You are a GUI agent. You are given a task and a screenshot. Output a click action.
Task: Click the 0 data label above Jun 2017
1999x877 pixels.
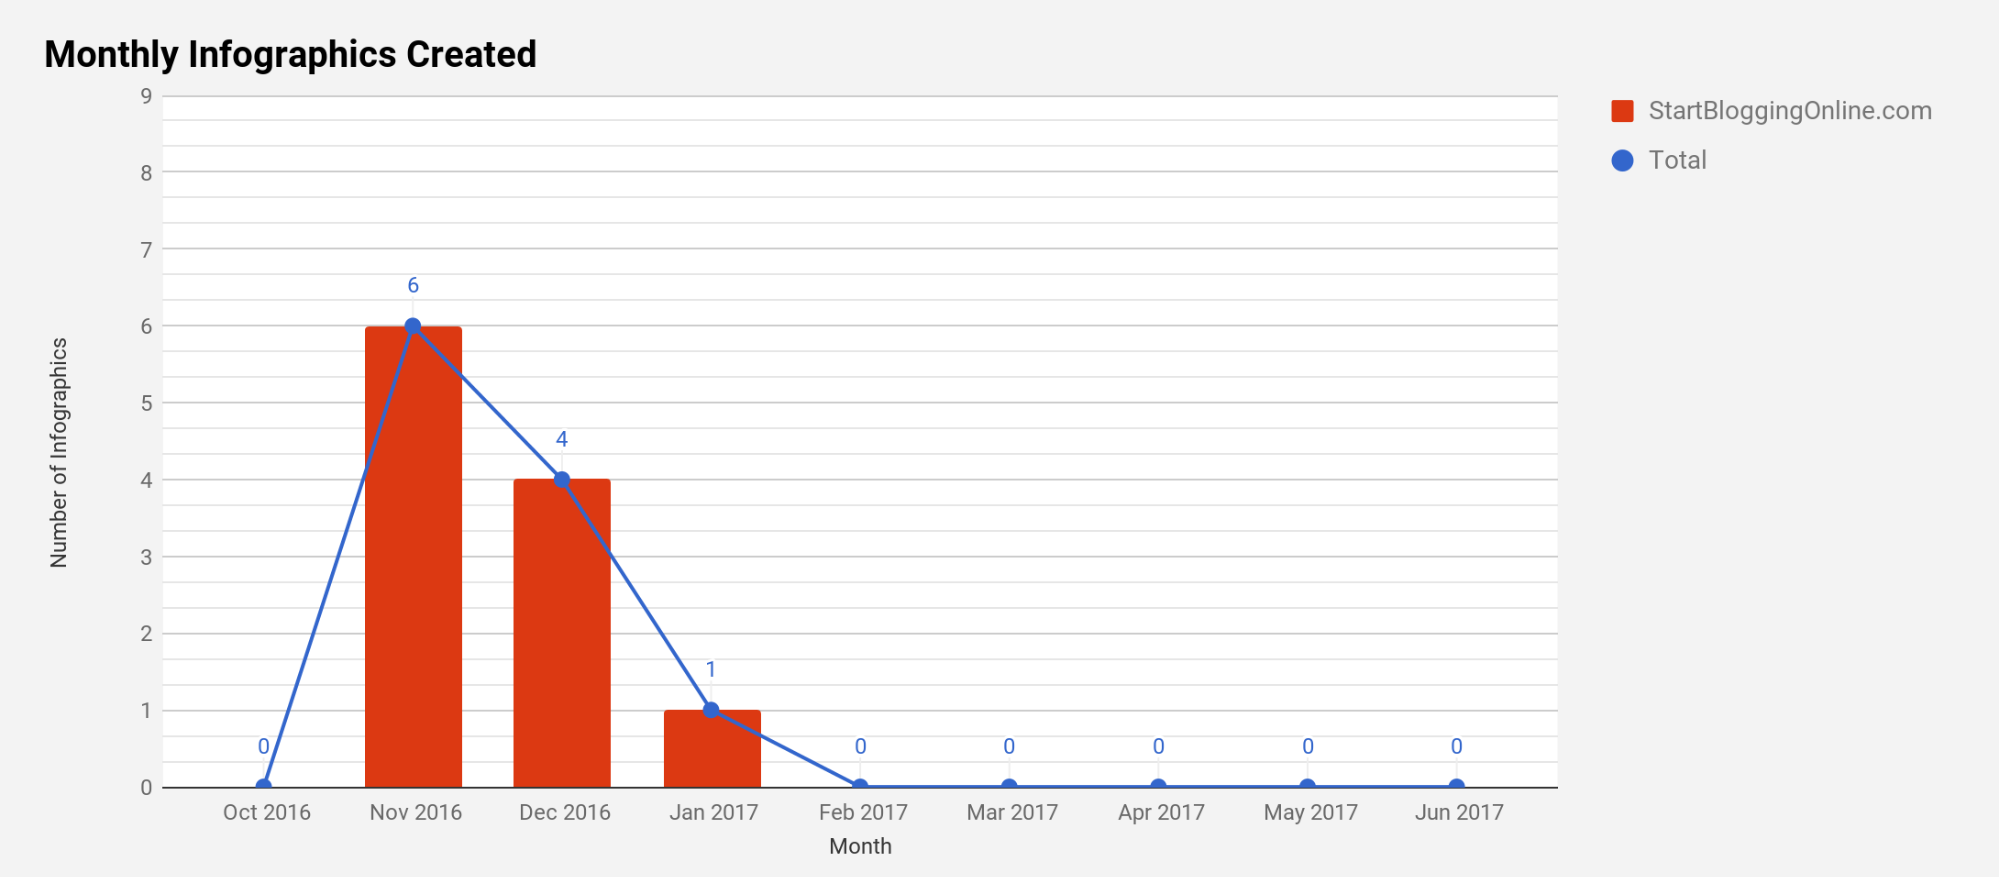click(x=1457, y=746)
